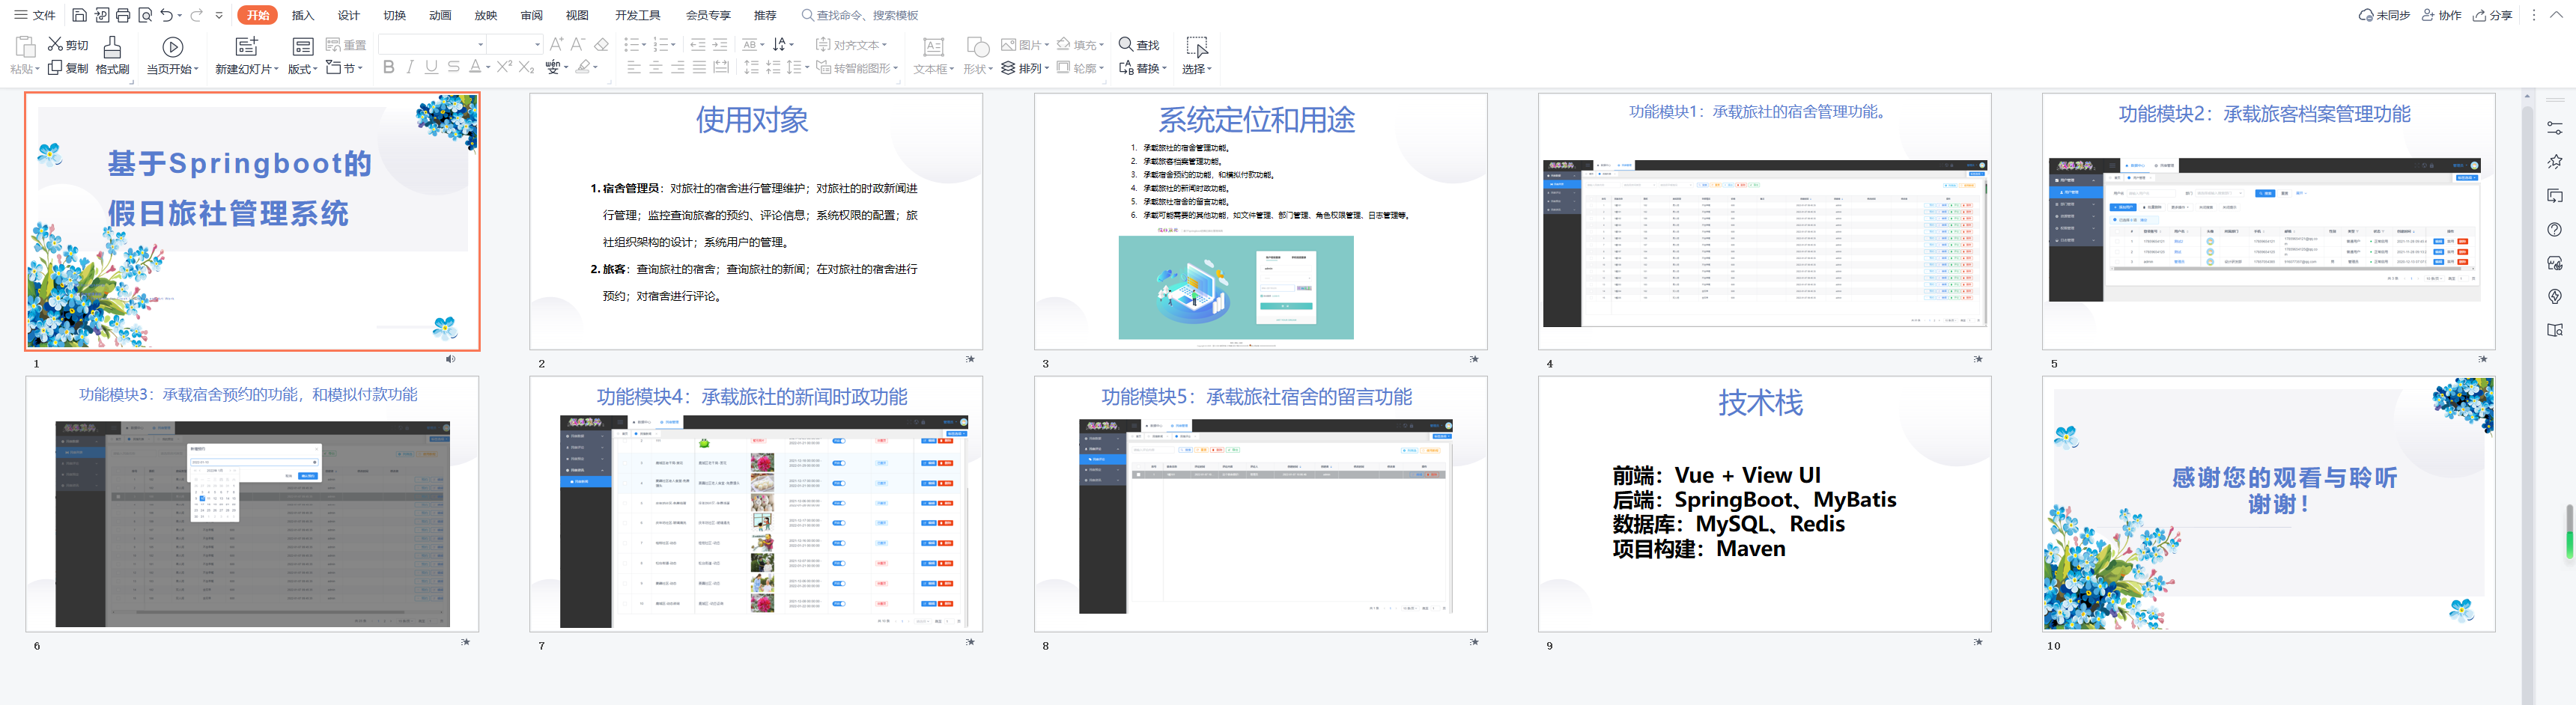The image size is (2576, 705).
Task: Open the 审阅 Review tab
Action: coord(532,15)
